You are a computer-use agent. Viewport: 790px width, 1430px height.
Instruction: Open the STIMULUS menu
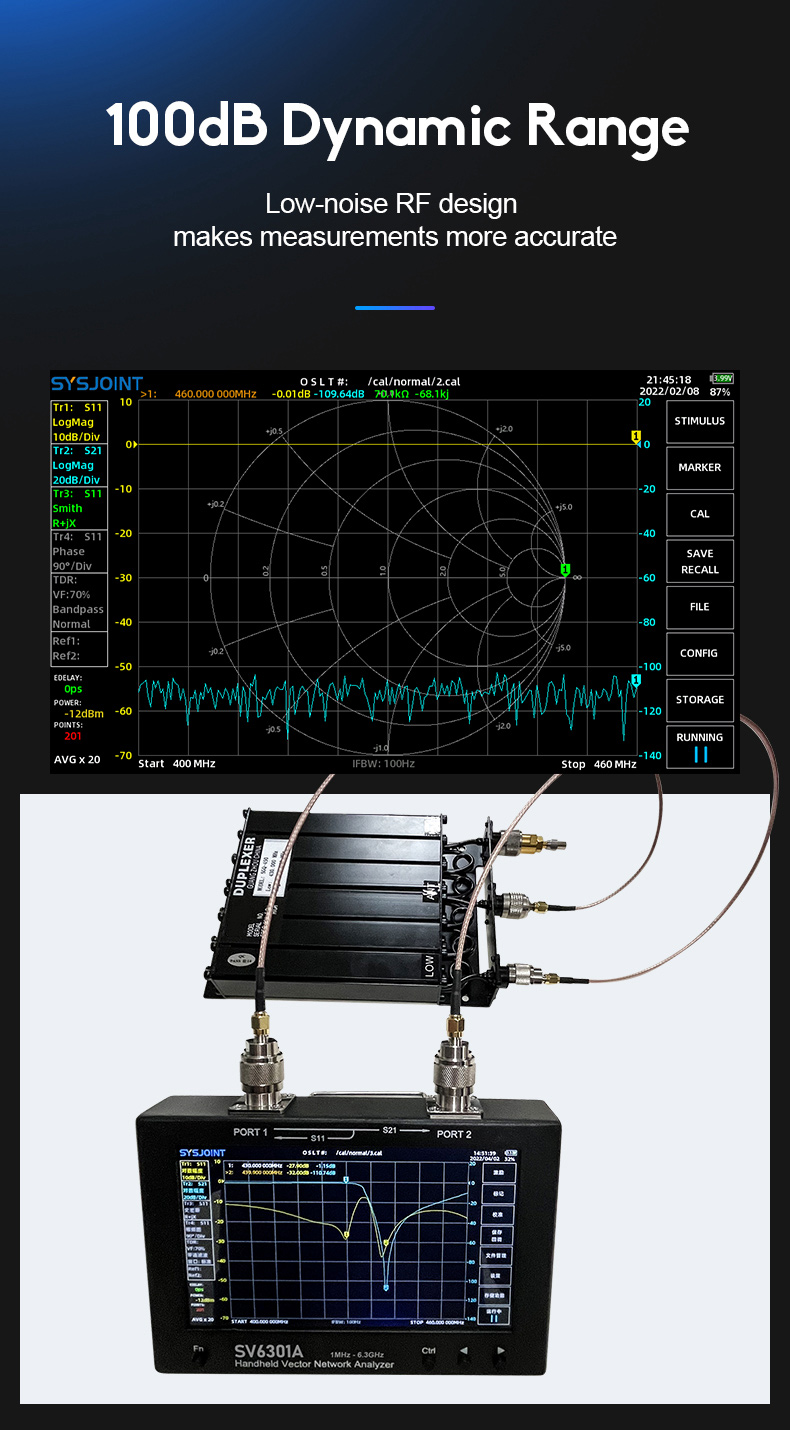click(699, 421)
